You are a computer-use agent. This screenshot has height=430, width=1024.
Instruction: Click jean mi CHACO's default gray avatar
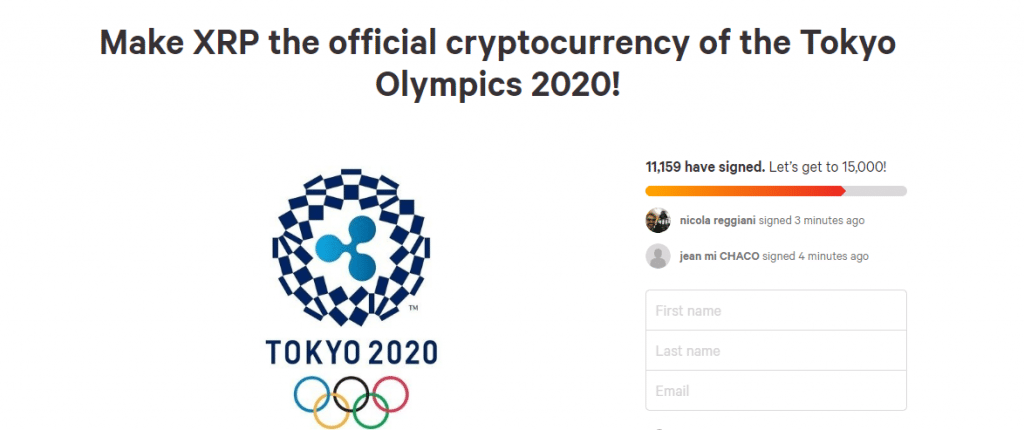coord(658,256)
